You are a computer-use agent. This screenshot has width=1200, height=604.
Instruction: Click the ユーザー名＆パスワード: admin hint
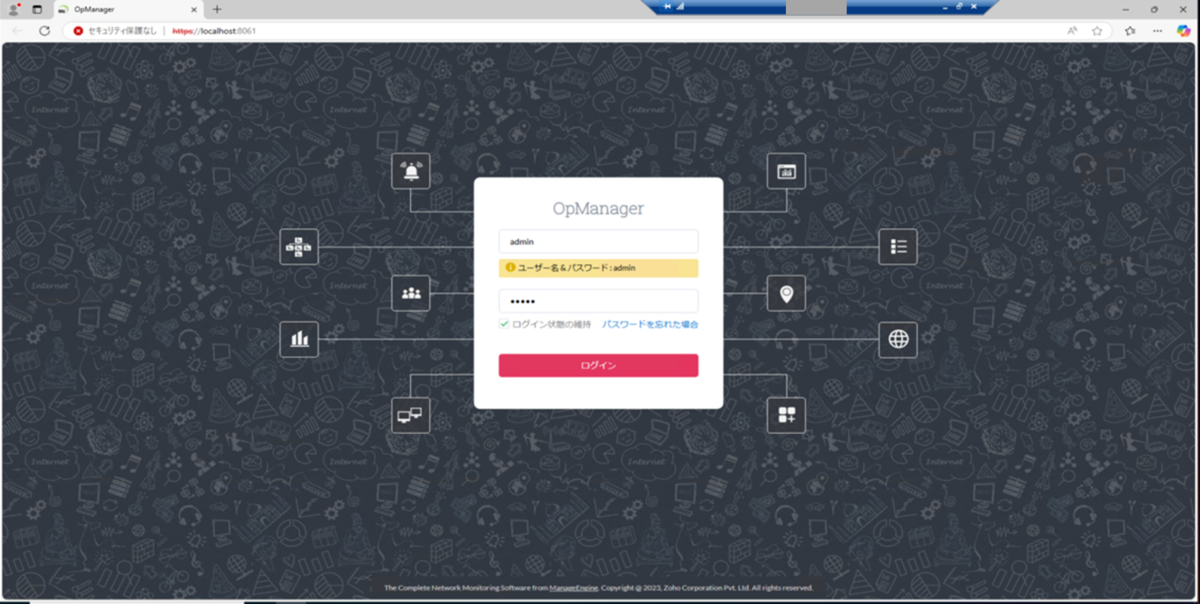(x=598, y=268)
